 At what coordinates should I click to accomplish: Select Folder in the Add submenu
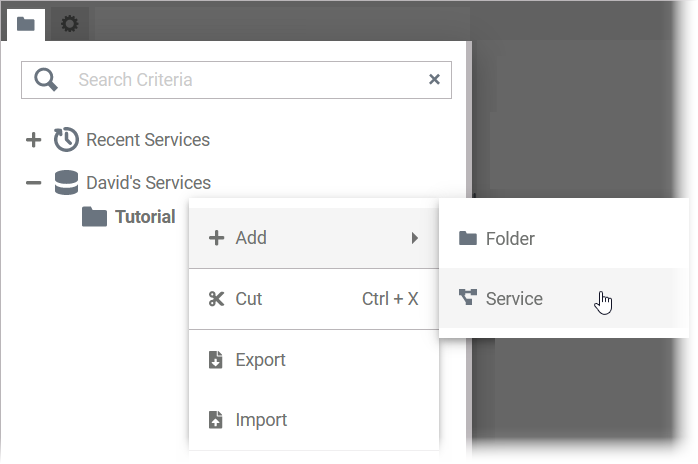(510, 239)
